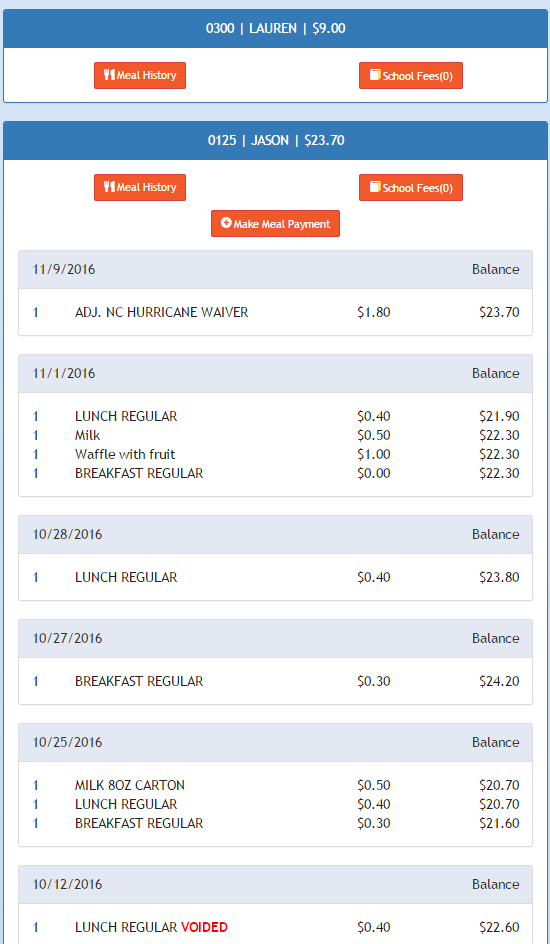The image size is (550, 944).
Task: Open Lauren's School Fees(0) button
Action: (411, 75)
